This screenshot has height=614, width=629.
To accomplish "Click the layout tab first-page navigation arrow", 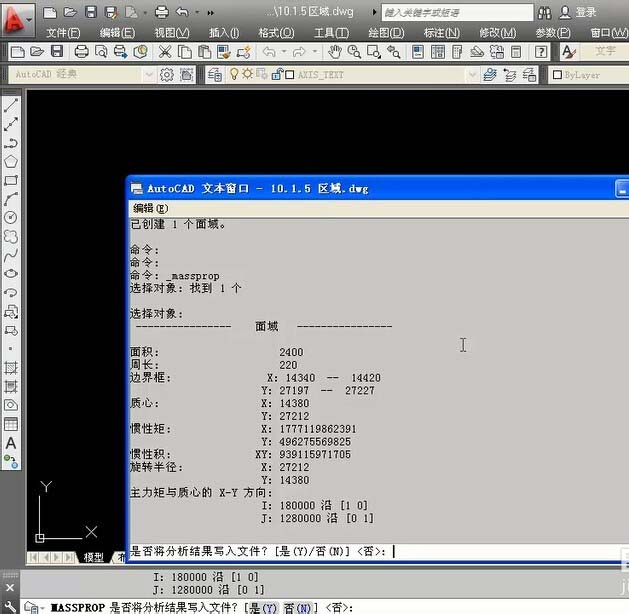I will pos(33,557).
